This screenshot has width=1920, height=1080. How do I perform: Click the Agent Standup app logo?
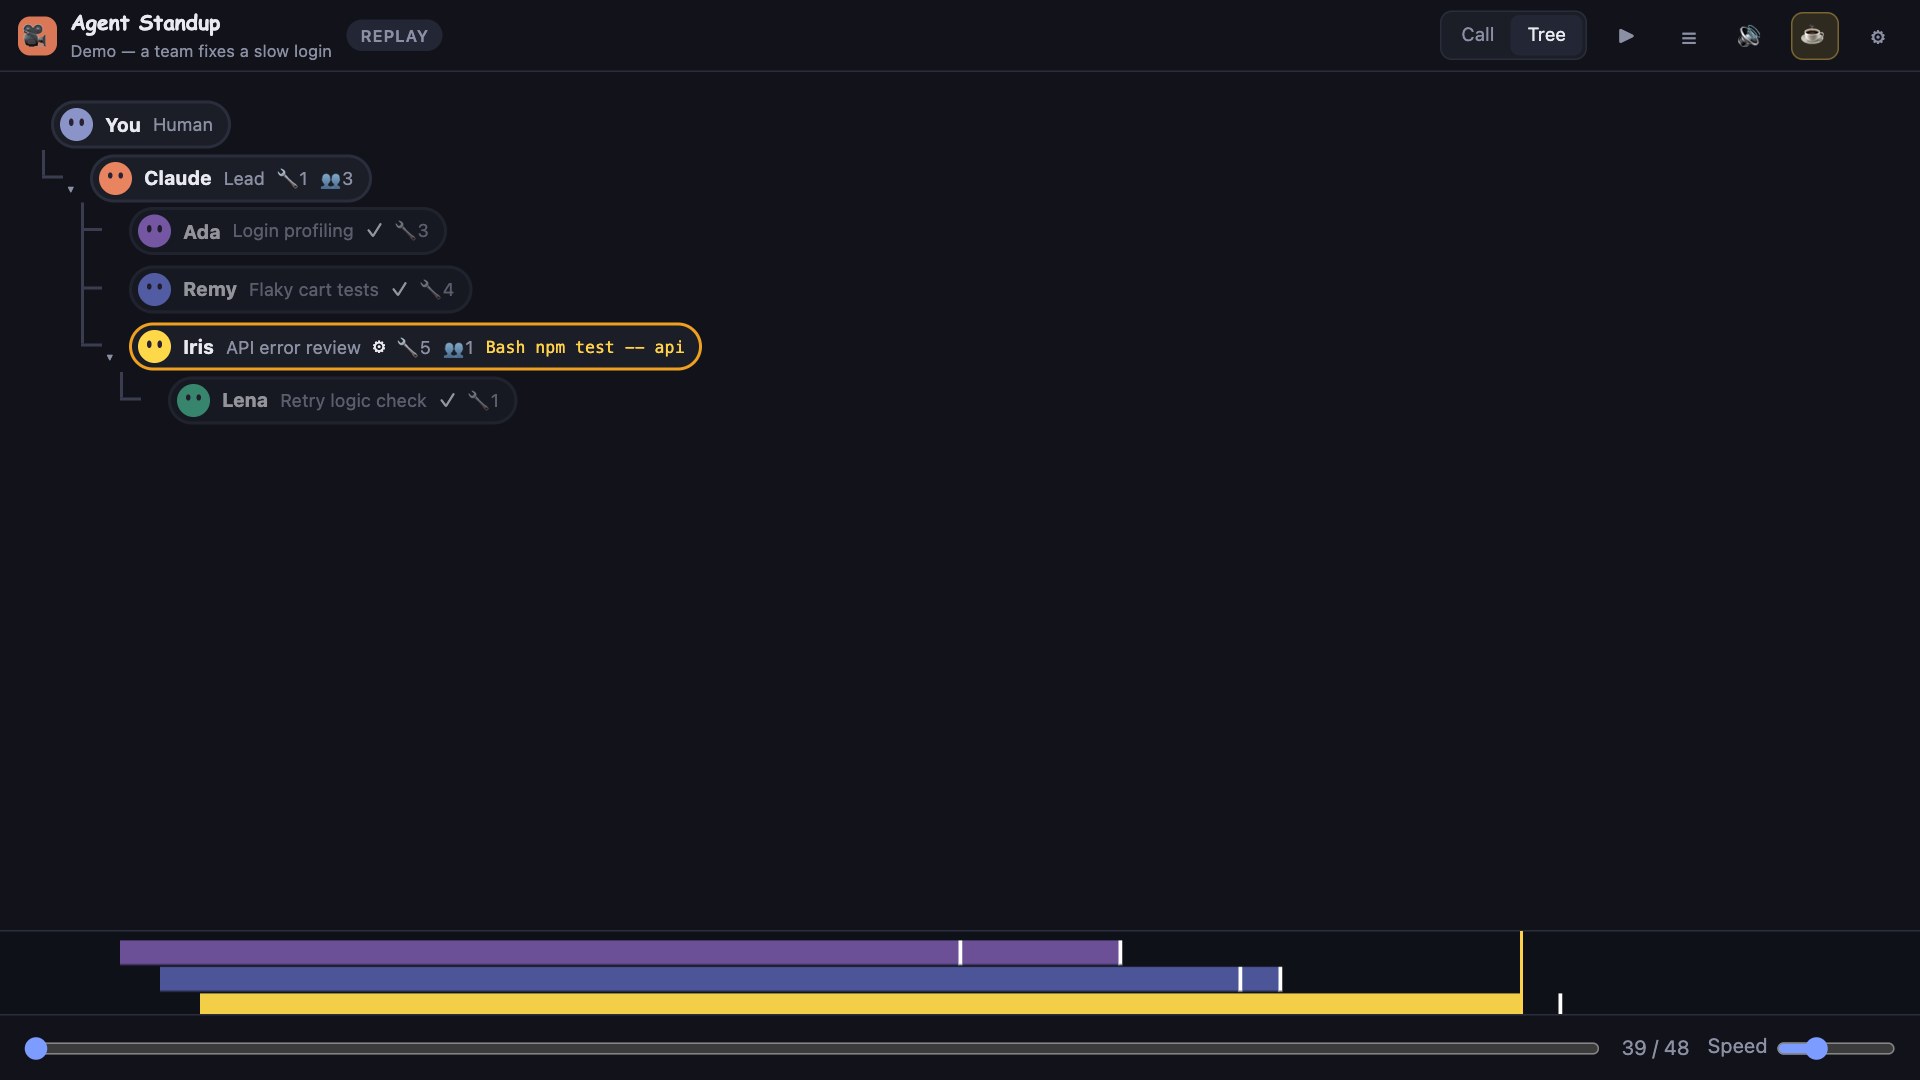pos(37,36)
